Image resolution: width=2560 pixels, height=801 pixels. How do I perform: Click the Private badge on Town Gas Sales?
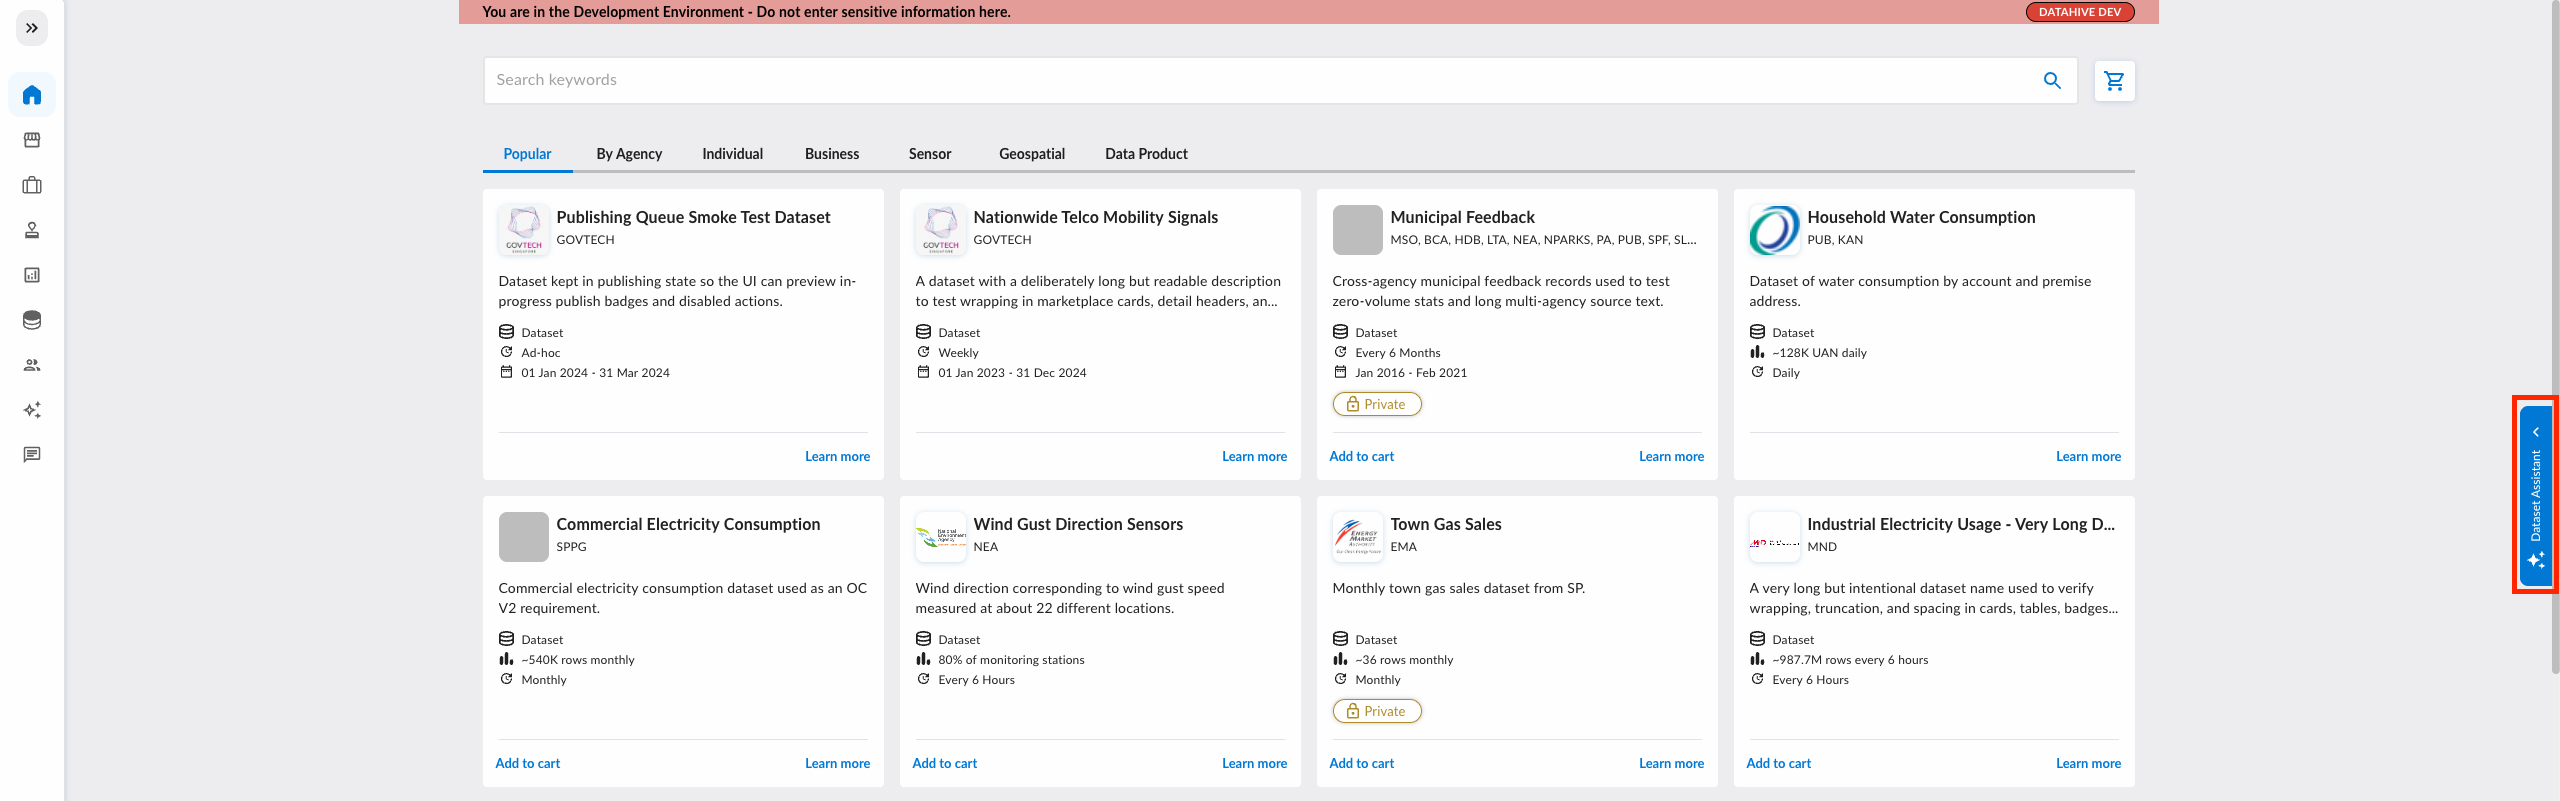[1377, 711]
